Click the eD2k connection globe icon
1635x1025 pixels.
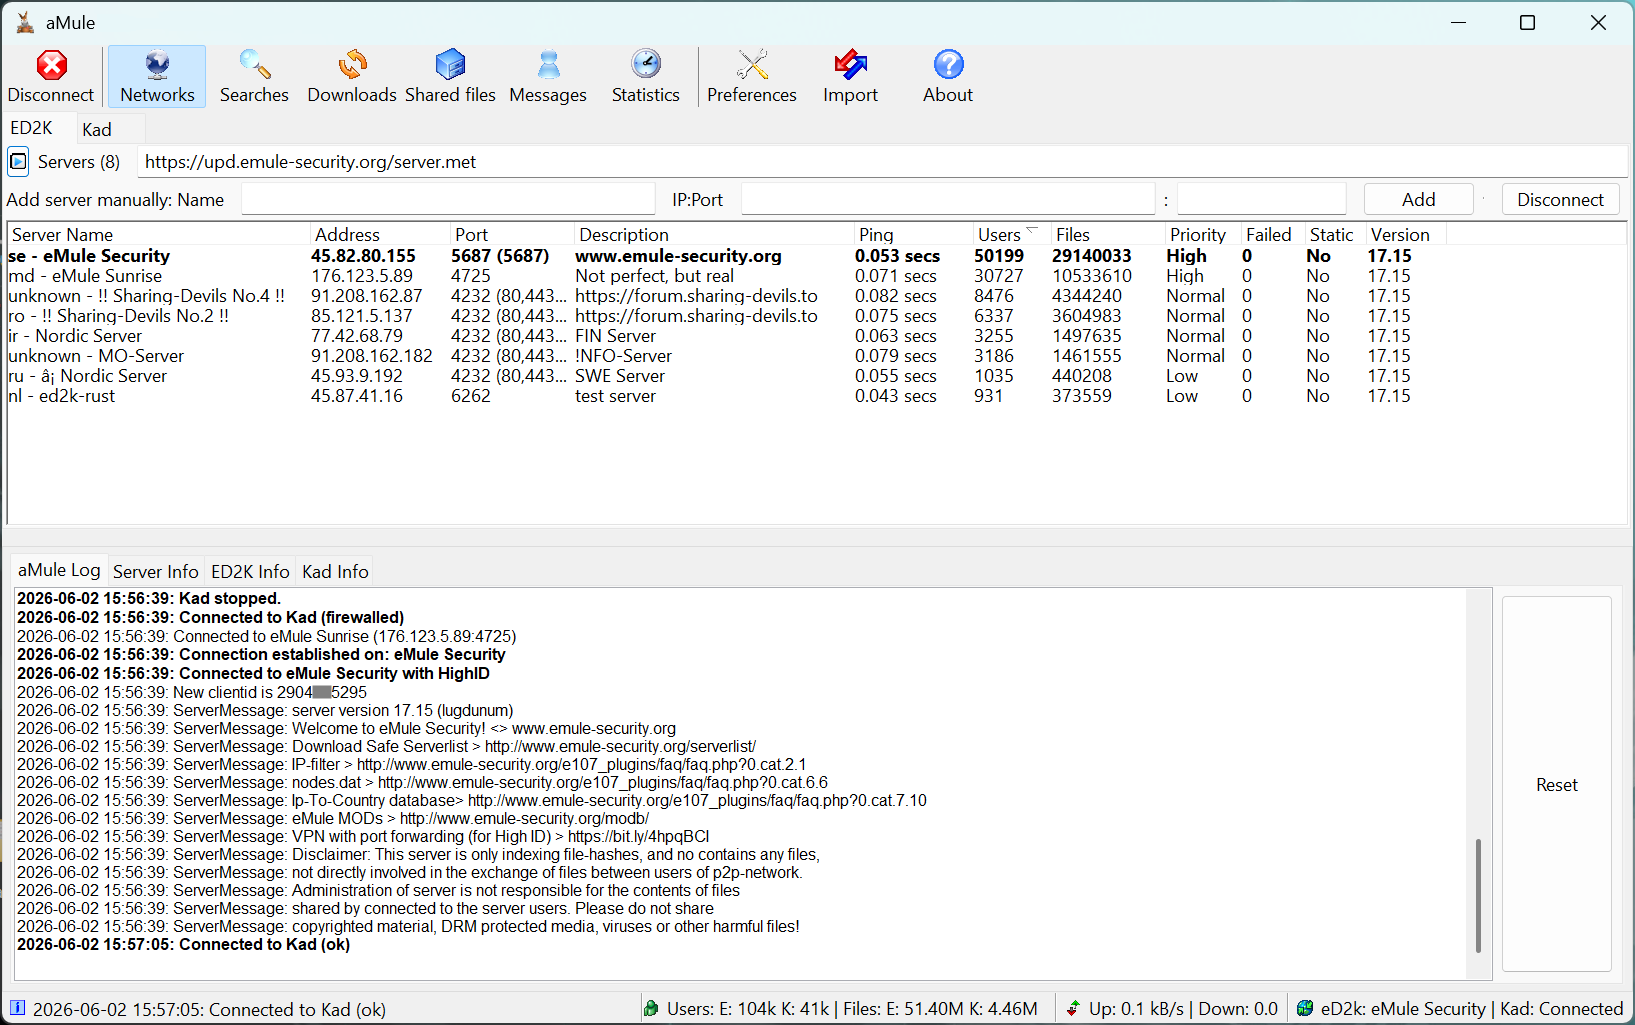coord(1305,1008)
